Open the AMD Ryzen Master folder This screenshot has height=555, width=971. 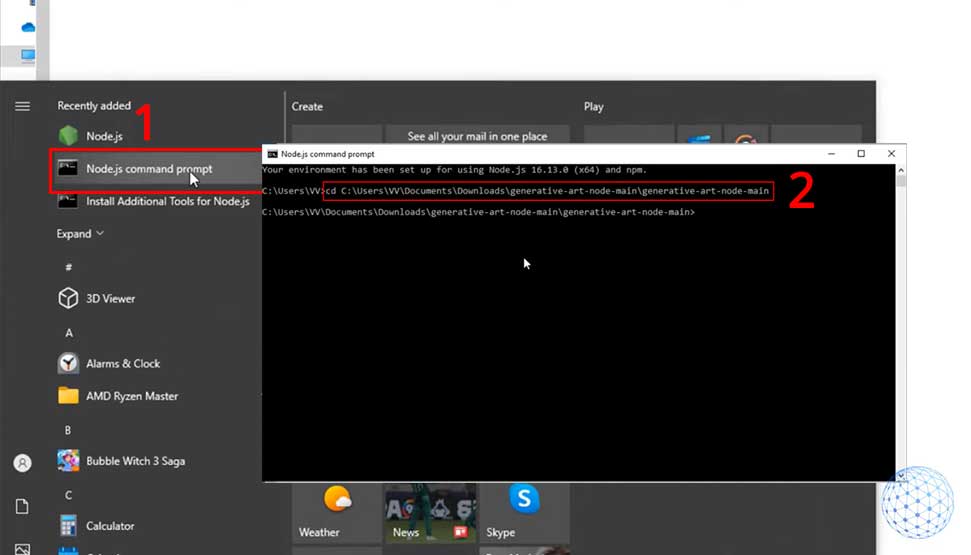(x=118, y=396)
